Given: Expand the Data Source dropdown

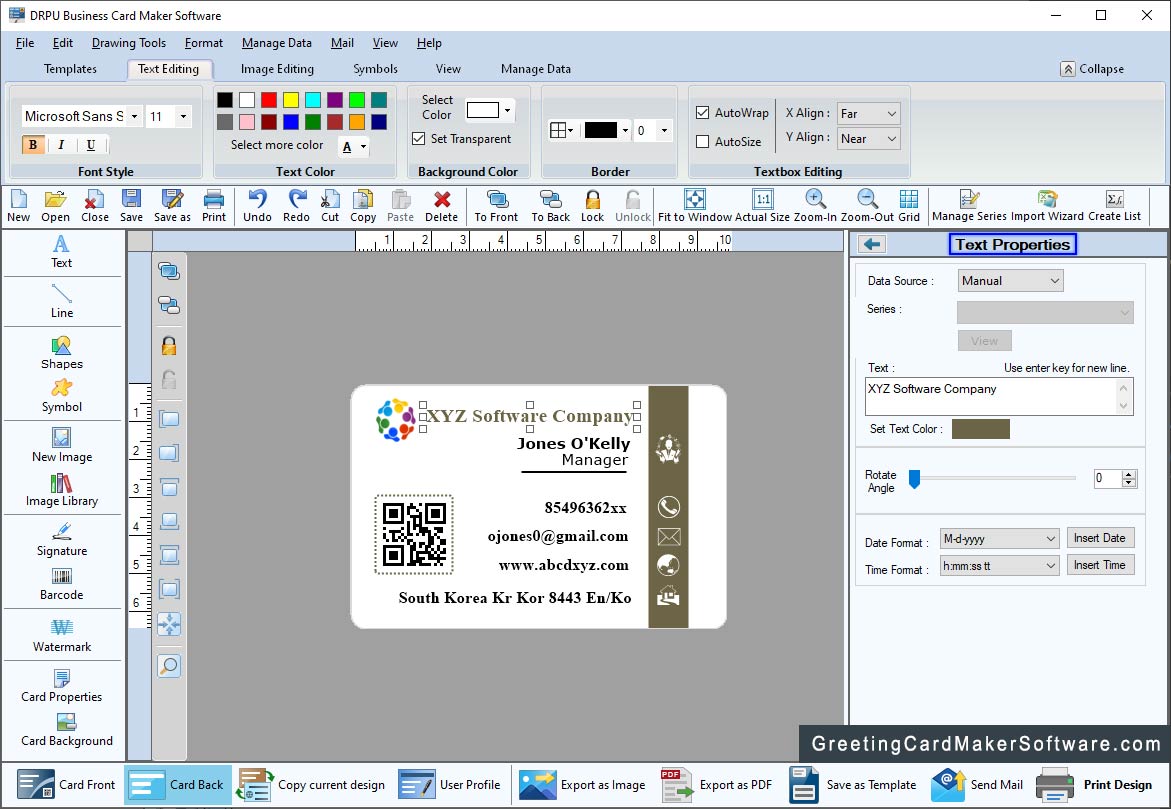Looking at the screenshot, I should (x=1010, y=281).
